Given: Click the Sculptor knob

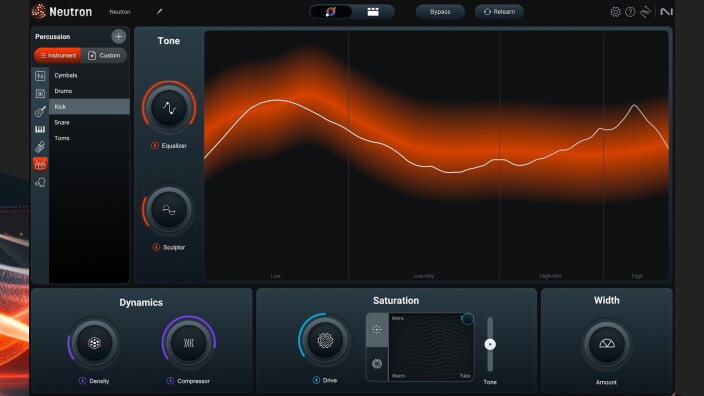Looking at the screenshot, I should pyautogui.click(x=169, y=210).
